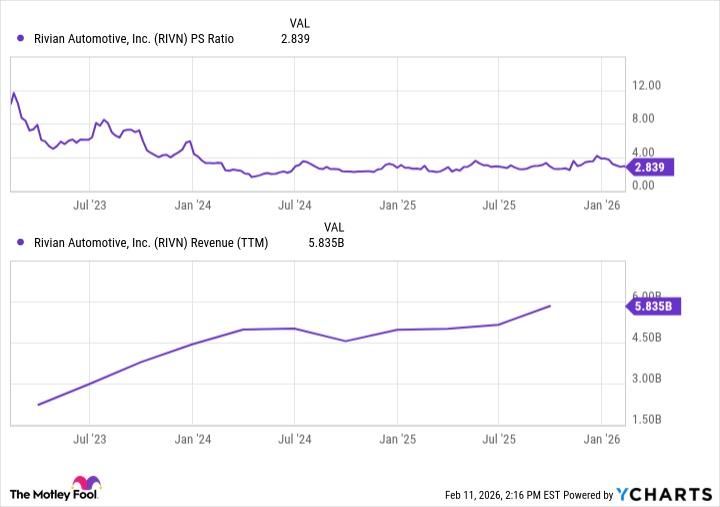The height and width of the screenshot is (507, 720).
Task: Click the 2.839 legend value
Action: coord(295,39)
